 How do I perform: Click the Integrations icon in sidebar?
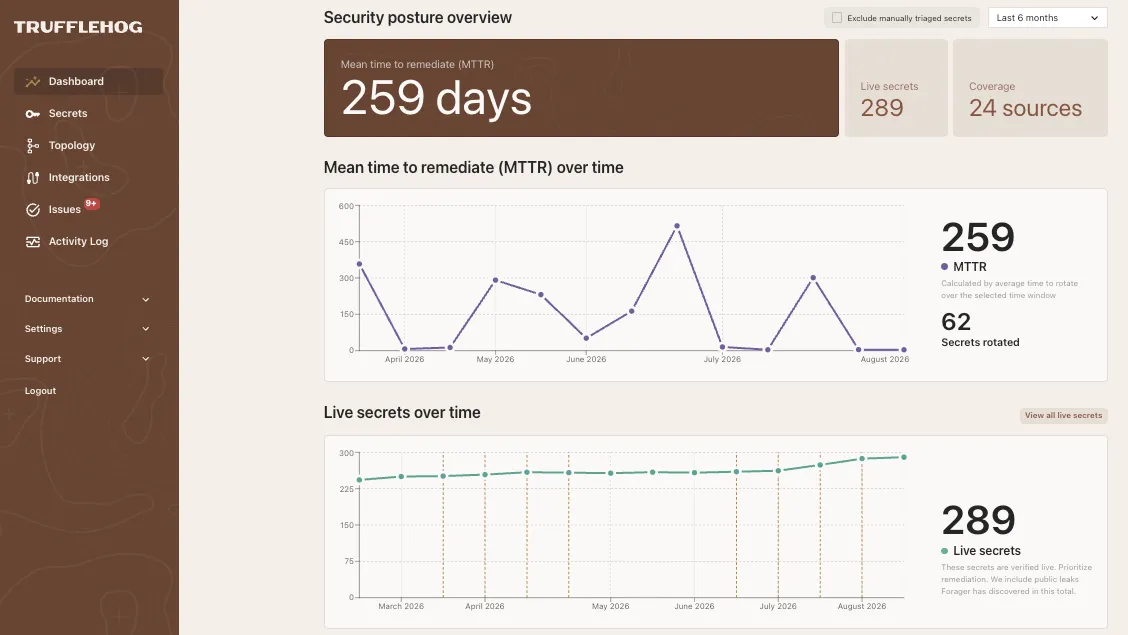click(x=32, y=178)
